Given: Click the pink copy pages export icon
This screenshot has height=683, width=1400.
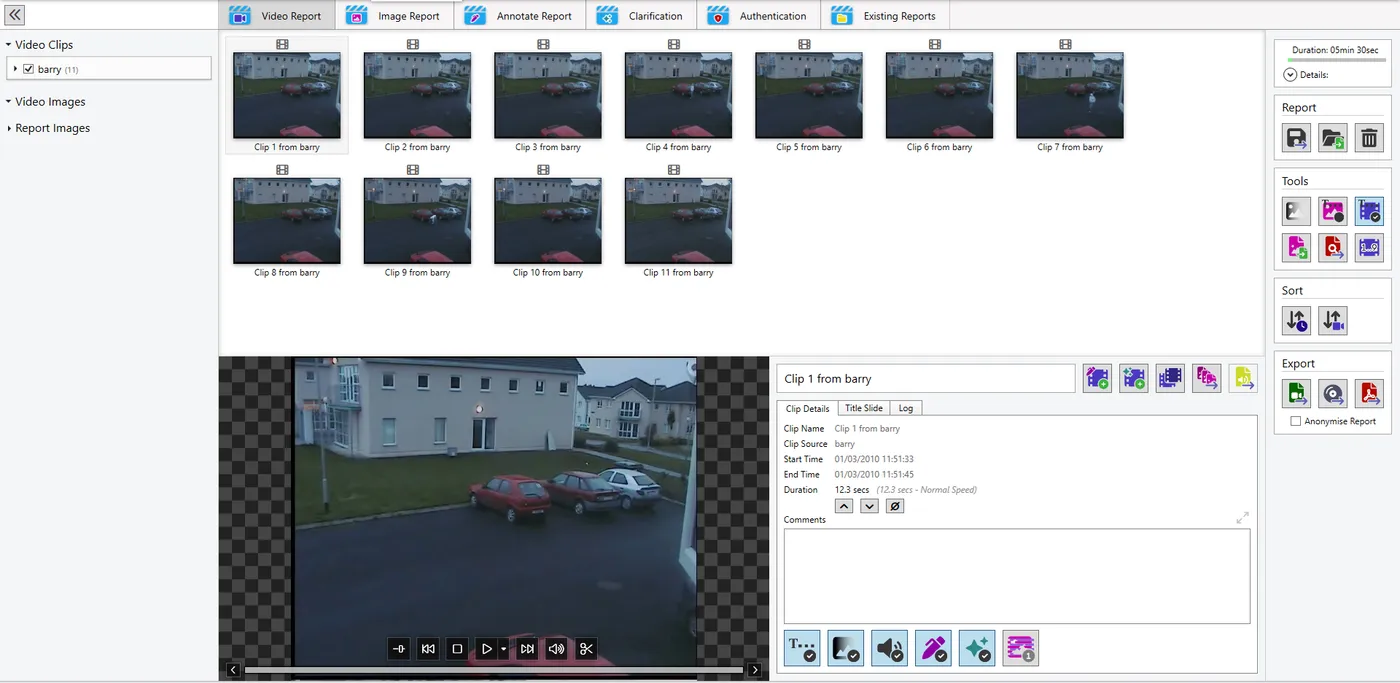Looking at the screenshot, I should (x=1206, y=378).
